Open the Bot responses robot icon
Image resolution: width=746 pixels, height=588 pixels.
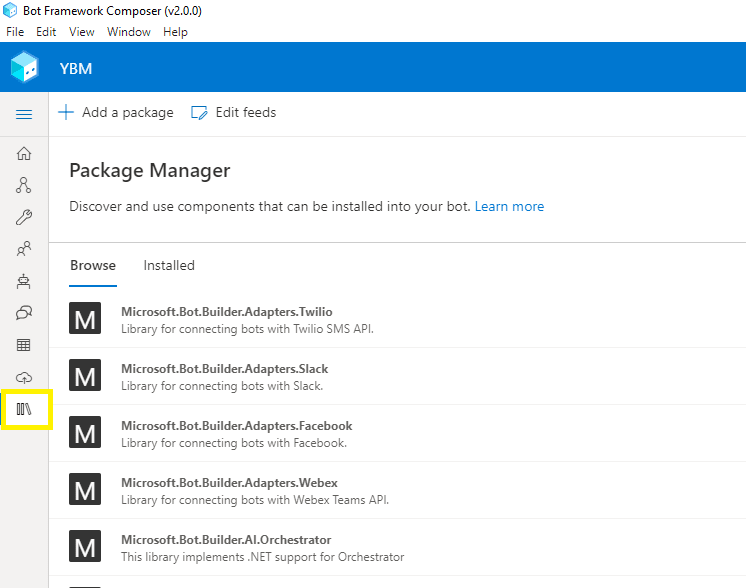tap(24, 281)
